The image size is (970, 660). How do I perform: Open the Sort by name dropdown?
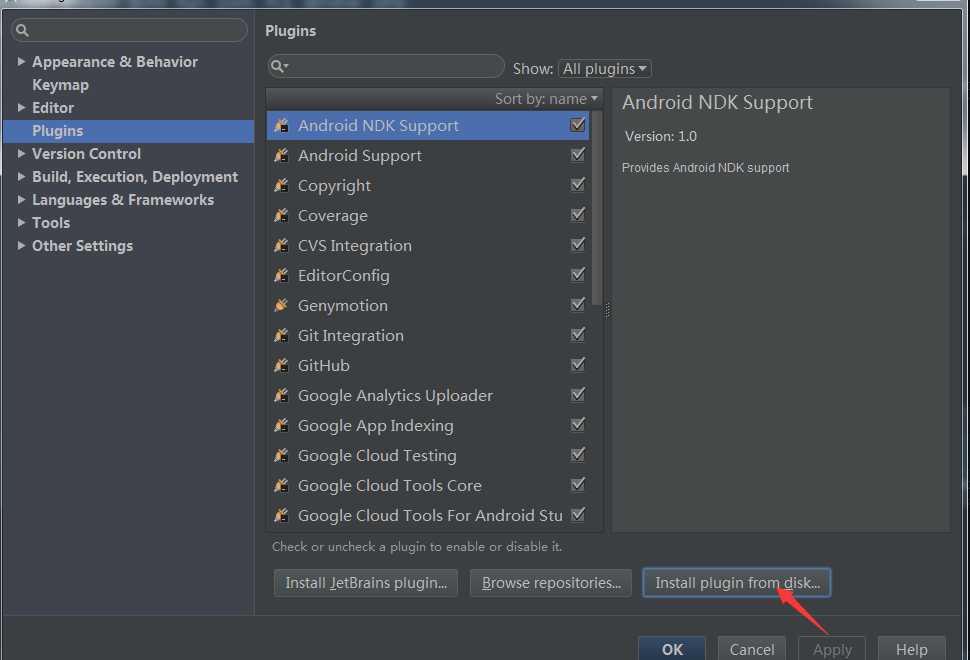click(546, 99)
